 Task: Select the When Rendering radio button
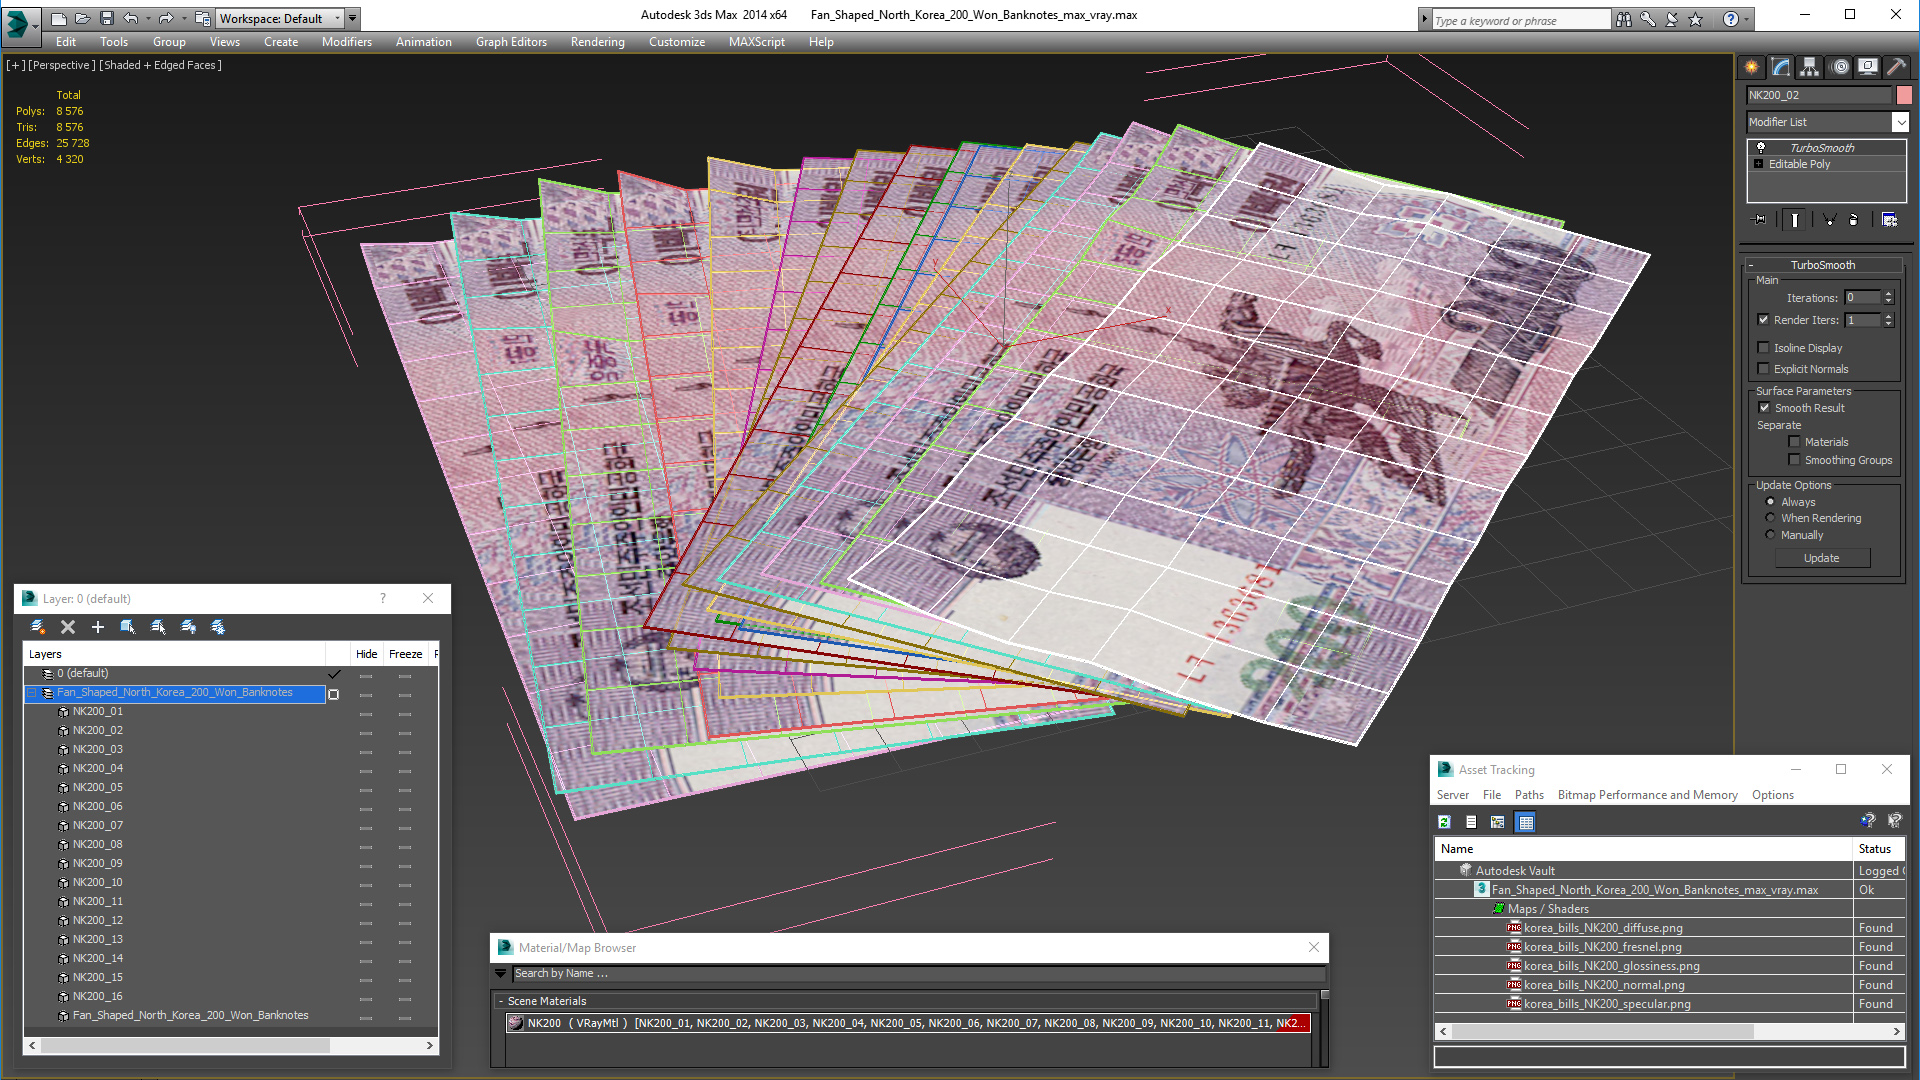click(x=1770, y=518)
